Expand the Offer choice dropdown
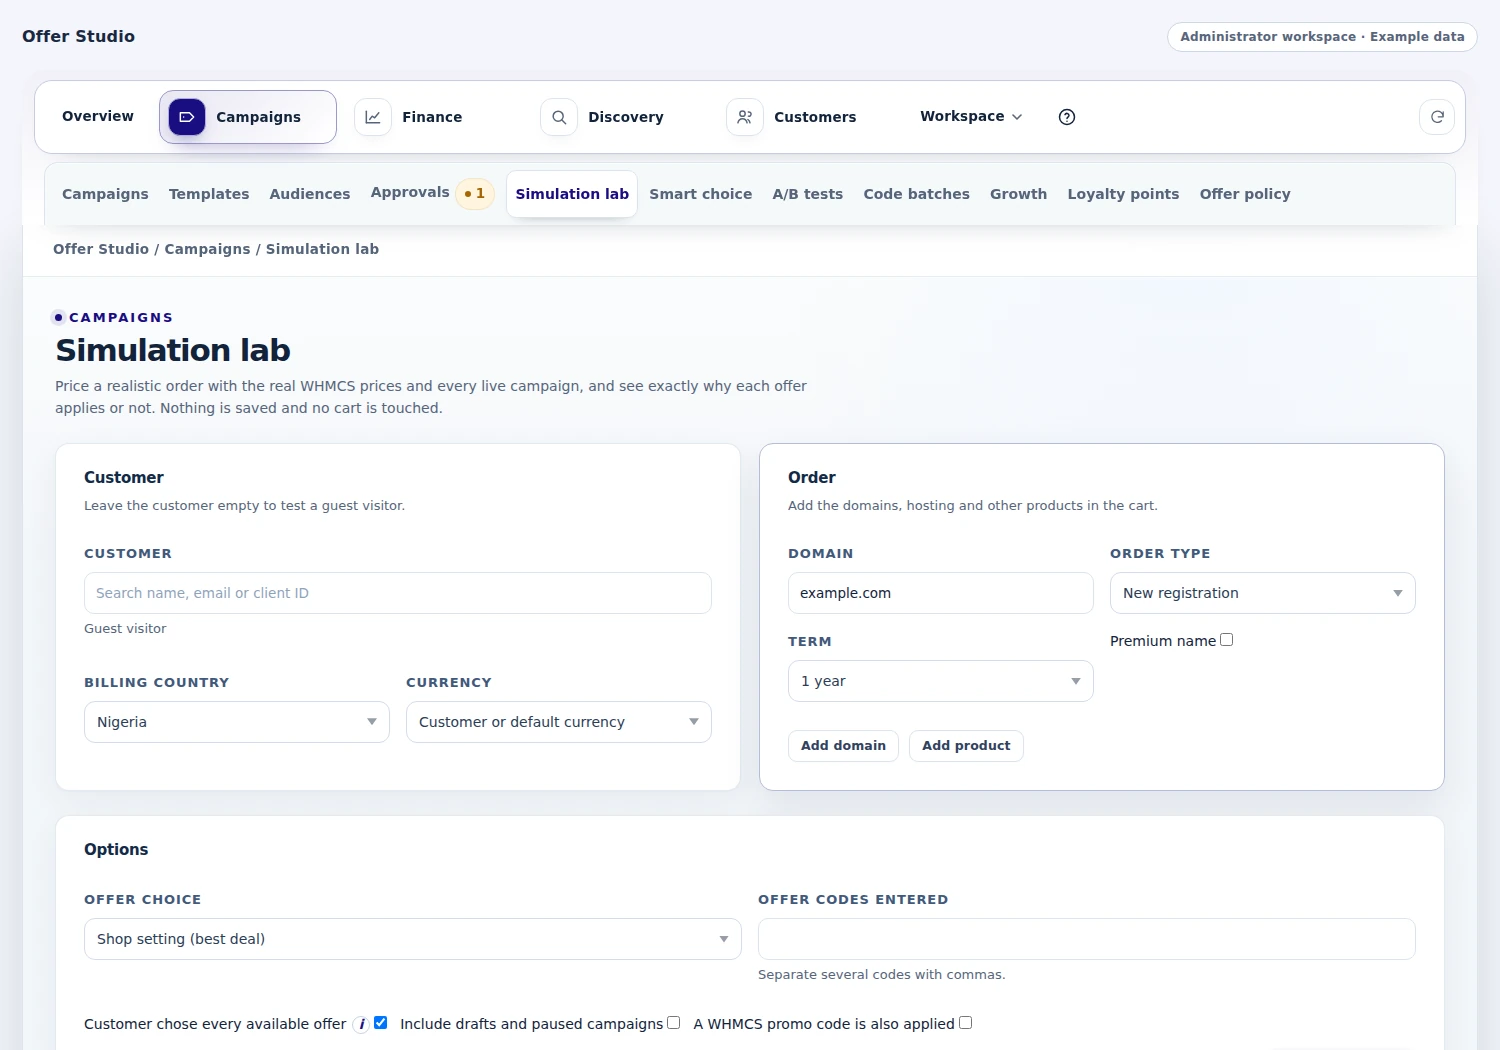This screenshot has width=1500, height=1050. point(413,939)
